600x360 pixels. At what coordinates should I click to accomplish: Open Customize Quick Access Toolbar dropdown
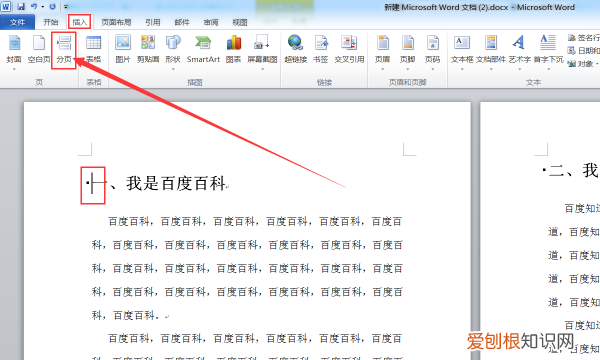[66, 7]
